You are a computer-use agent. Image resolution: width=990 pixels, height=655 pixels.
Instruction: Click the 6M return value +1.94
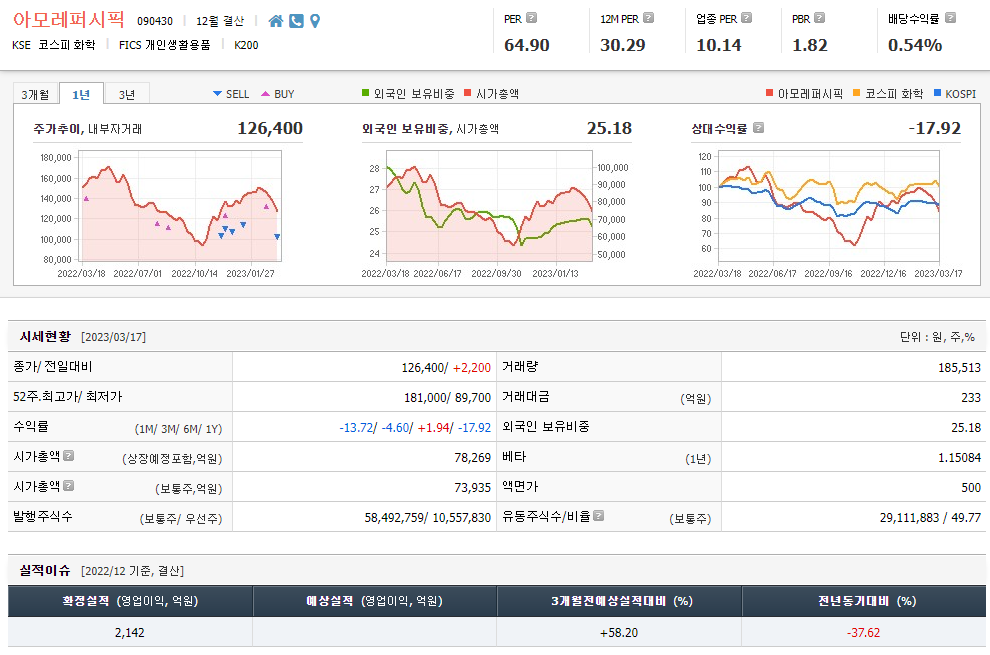point(433,428)
